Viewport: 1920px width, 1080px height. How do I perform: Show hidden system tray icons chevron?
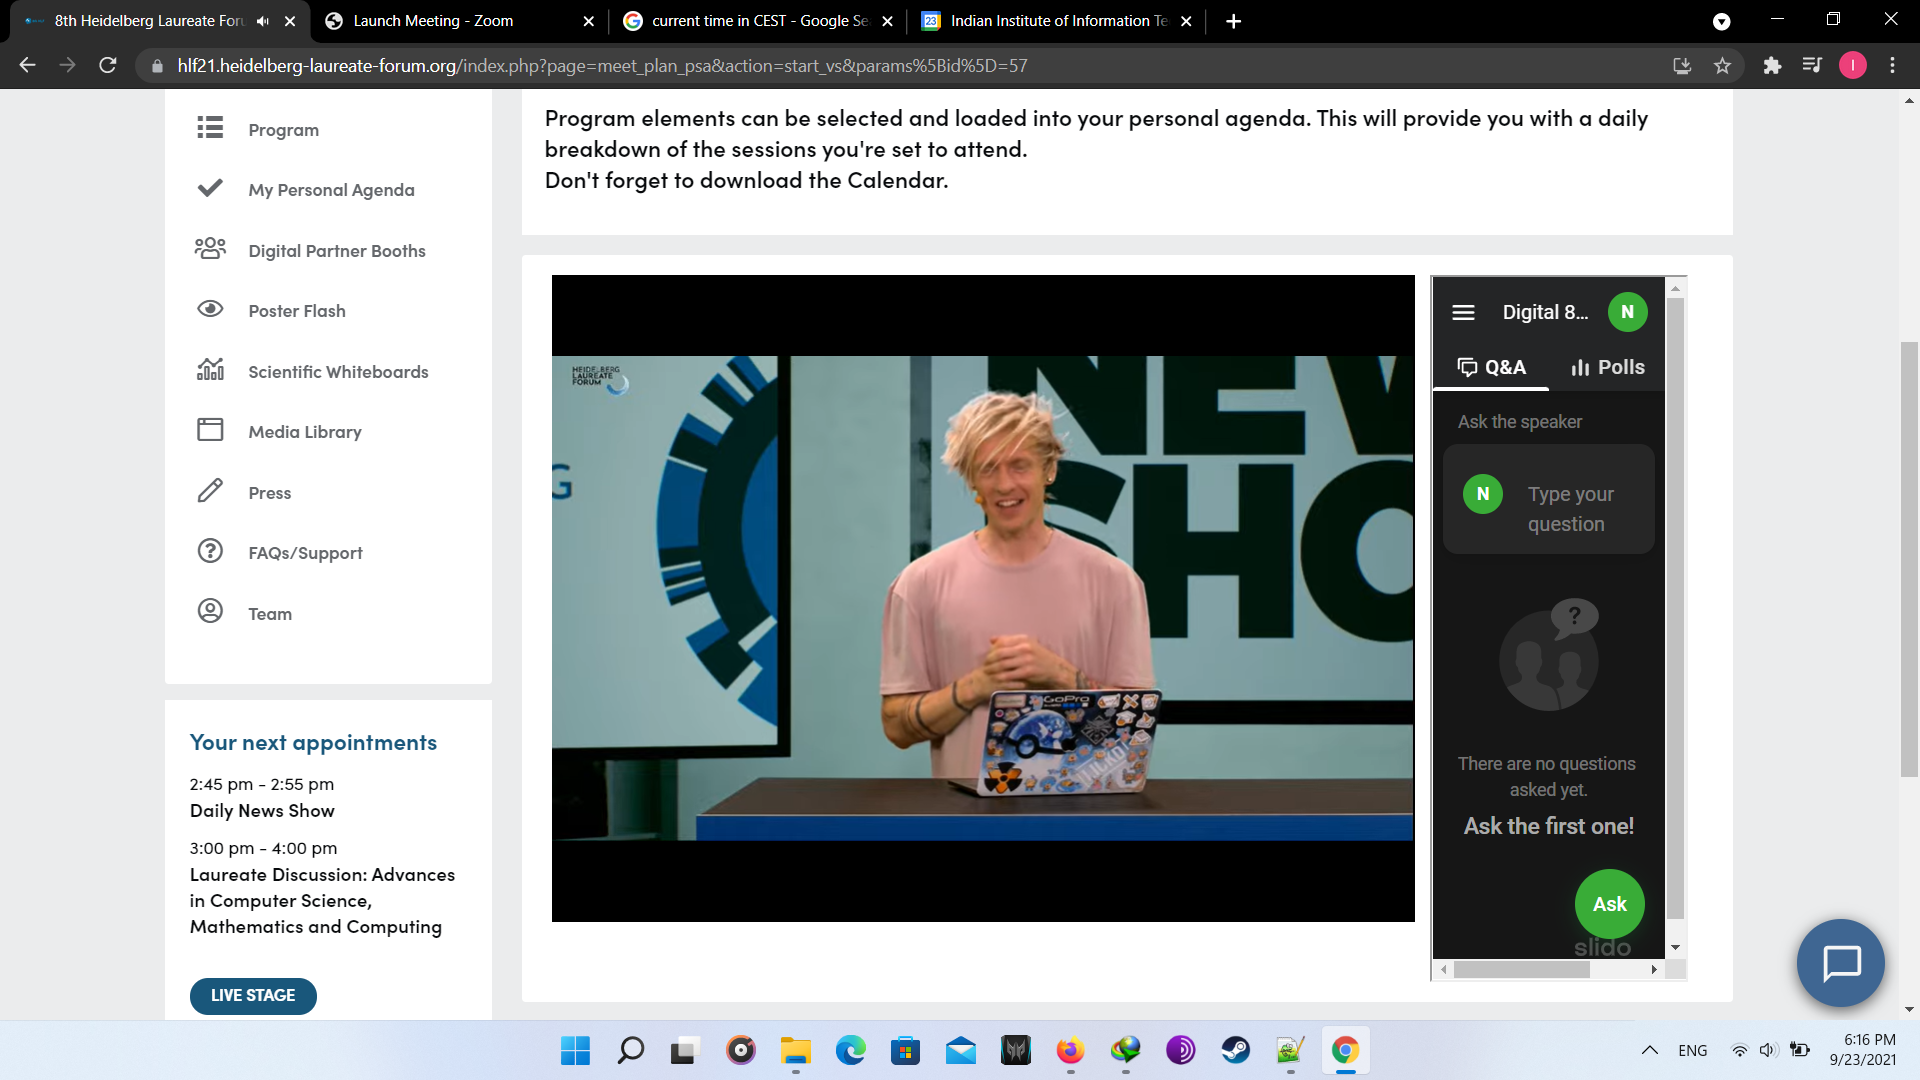[x=1650, y=1050]
